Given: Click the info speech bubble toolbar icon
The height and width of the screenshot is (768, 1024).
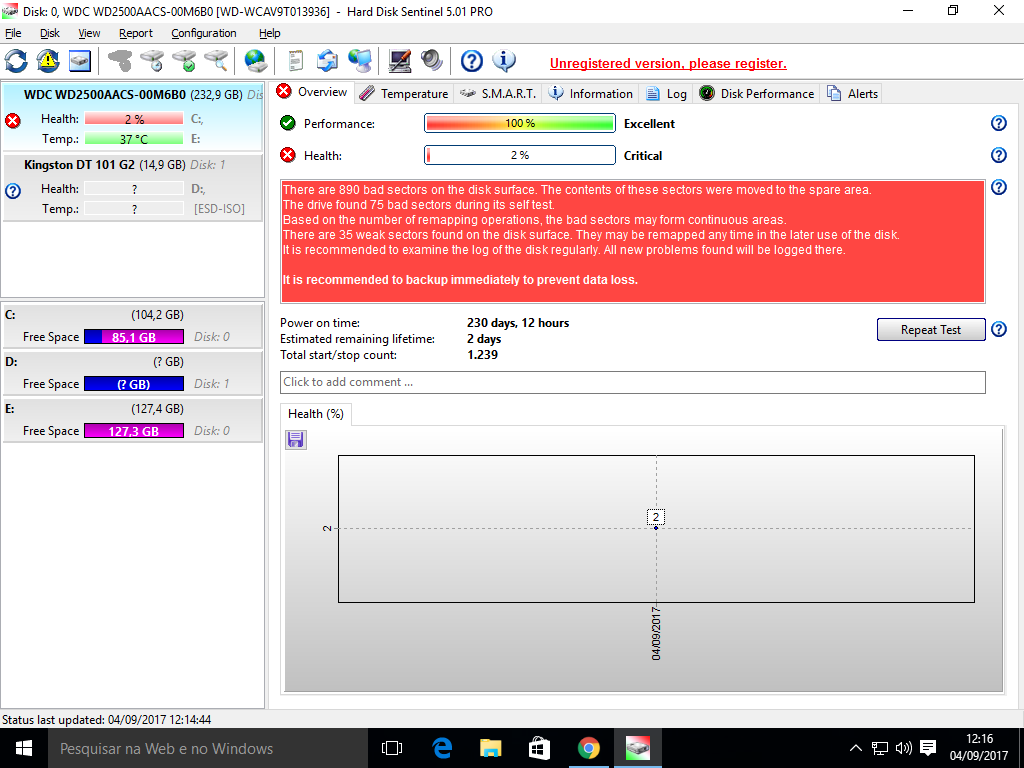Looking at the screenshot, I should [x=504, y=61].
